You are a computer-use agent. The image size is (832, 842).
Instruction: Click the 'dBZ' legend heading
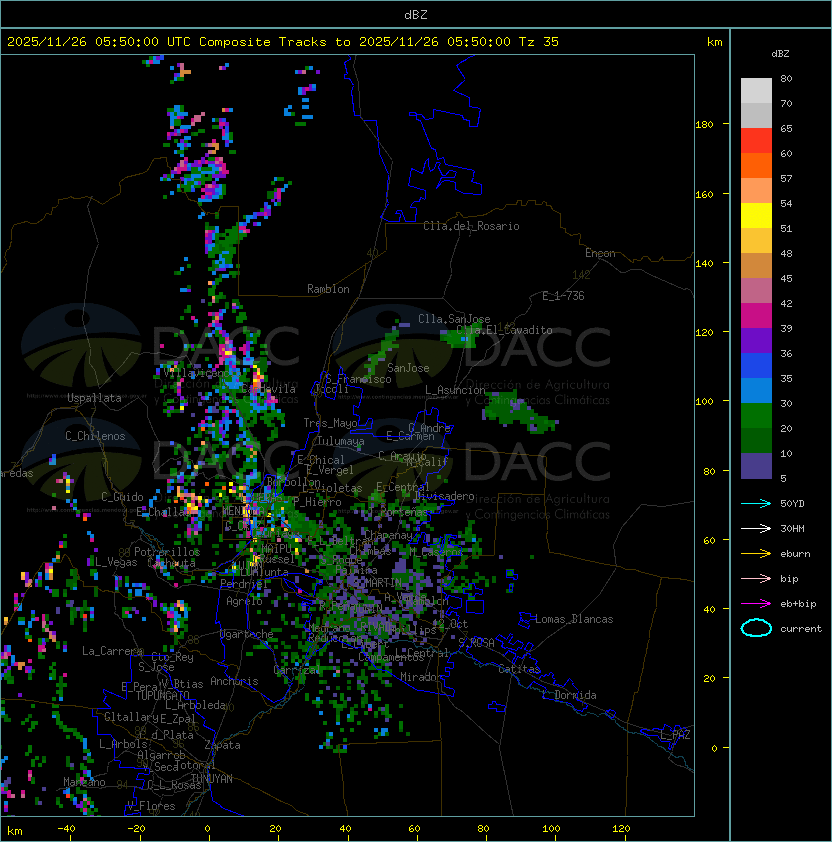780,54
